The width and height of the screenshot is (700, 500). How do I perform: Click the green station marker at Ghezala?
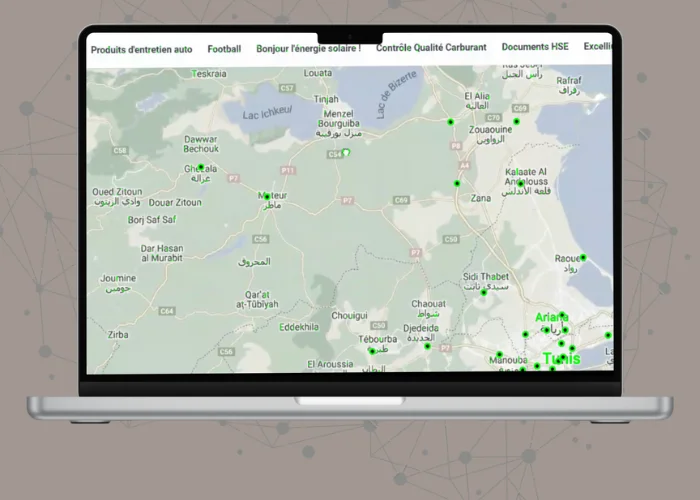pos(201,167)
